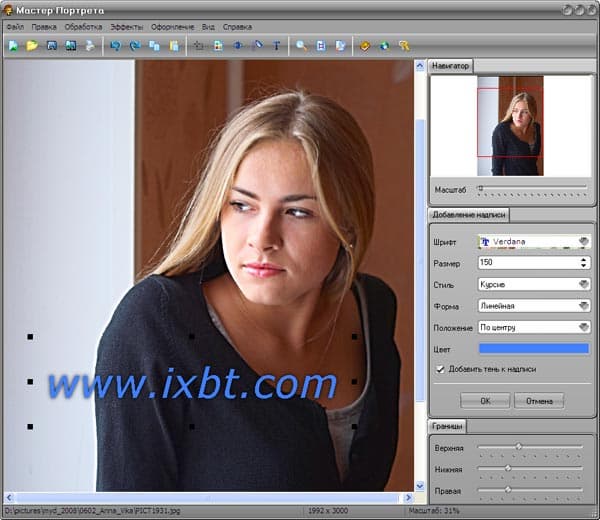Switch to the Навигатор tab
600x520 pixels.
coord(450,66)
